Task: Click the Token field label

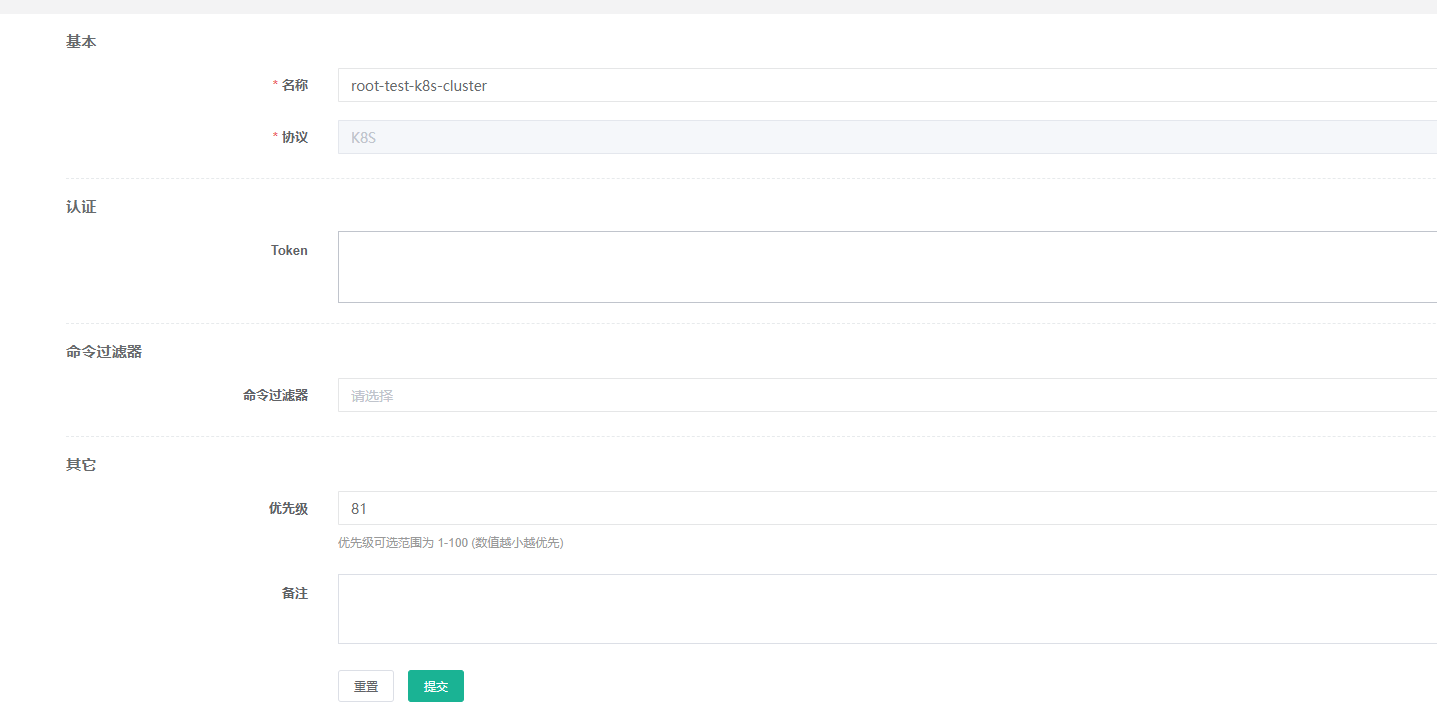Action: click(x=289, y=251)
